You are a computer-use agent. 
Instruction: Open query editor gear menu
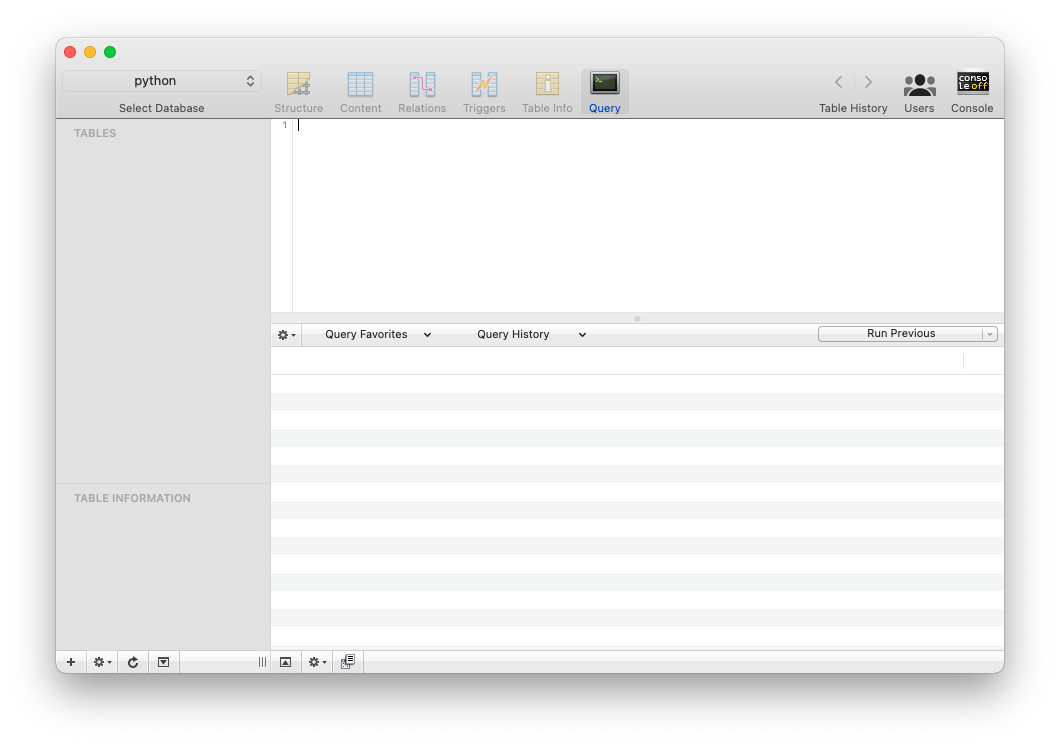[287, 335]
